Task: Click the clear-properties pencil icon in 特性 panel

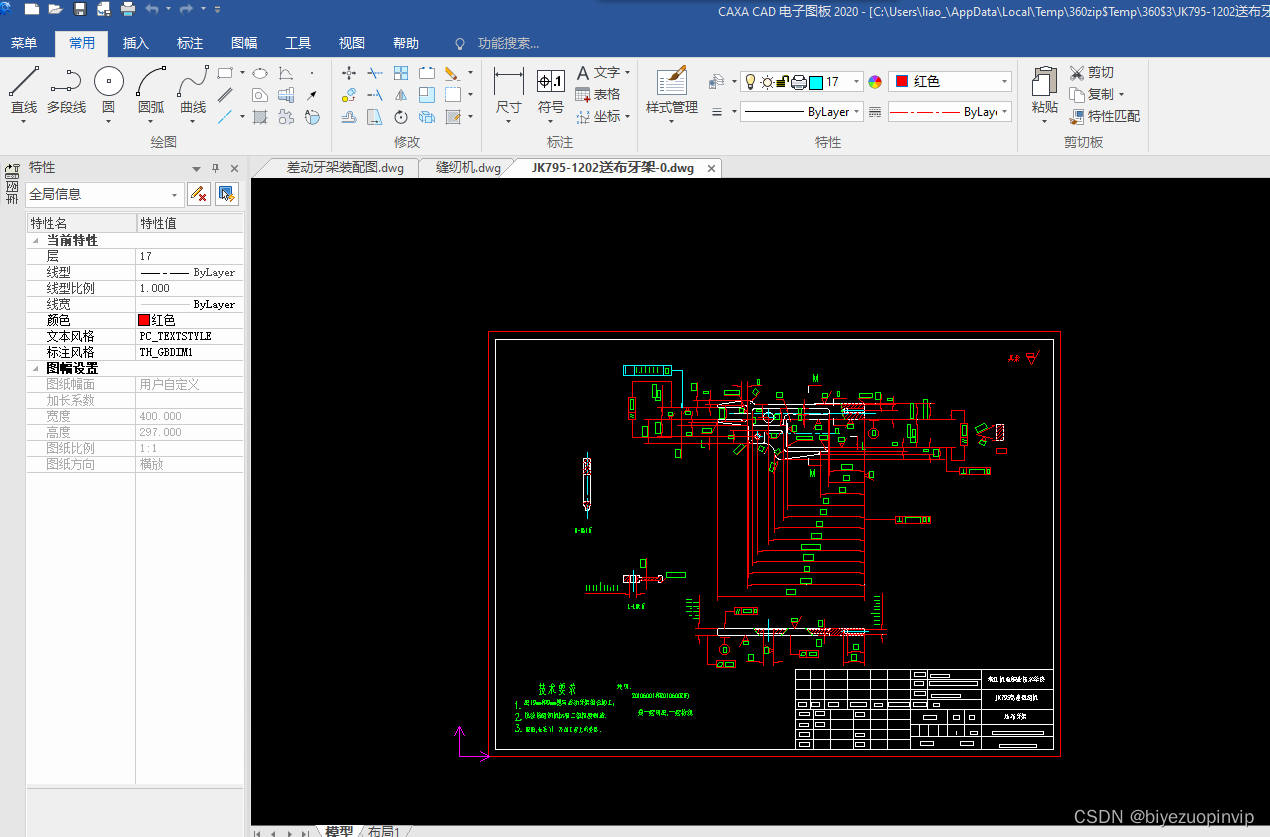Action: click(199, 194)
